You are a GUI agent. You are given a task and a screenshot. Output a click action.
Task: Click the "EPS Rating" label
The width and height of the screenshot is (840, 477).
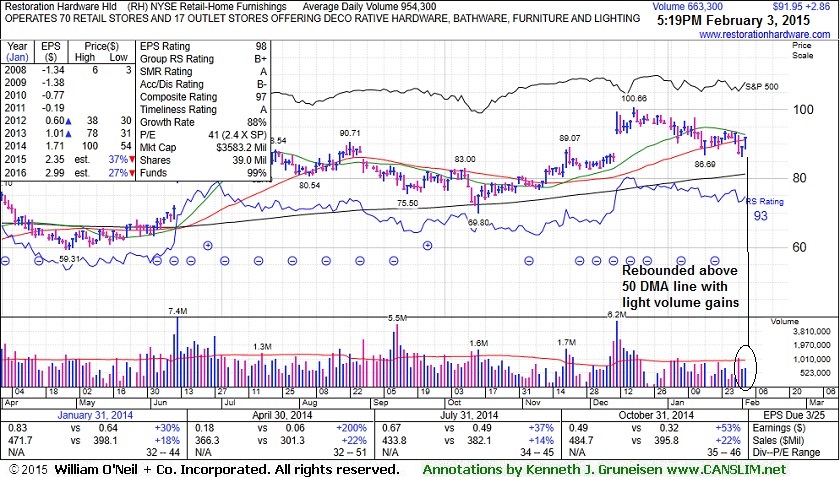[x=165, y=46]
